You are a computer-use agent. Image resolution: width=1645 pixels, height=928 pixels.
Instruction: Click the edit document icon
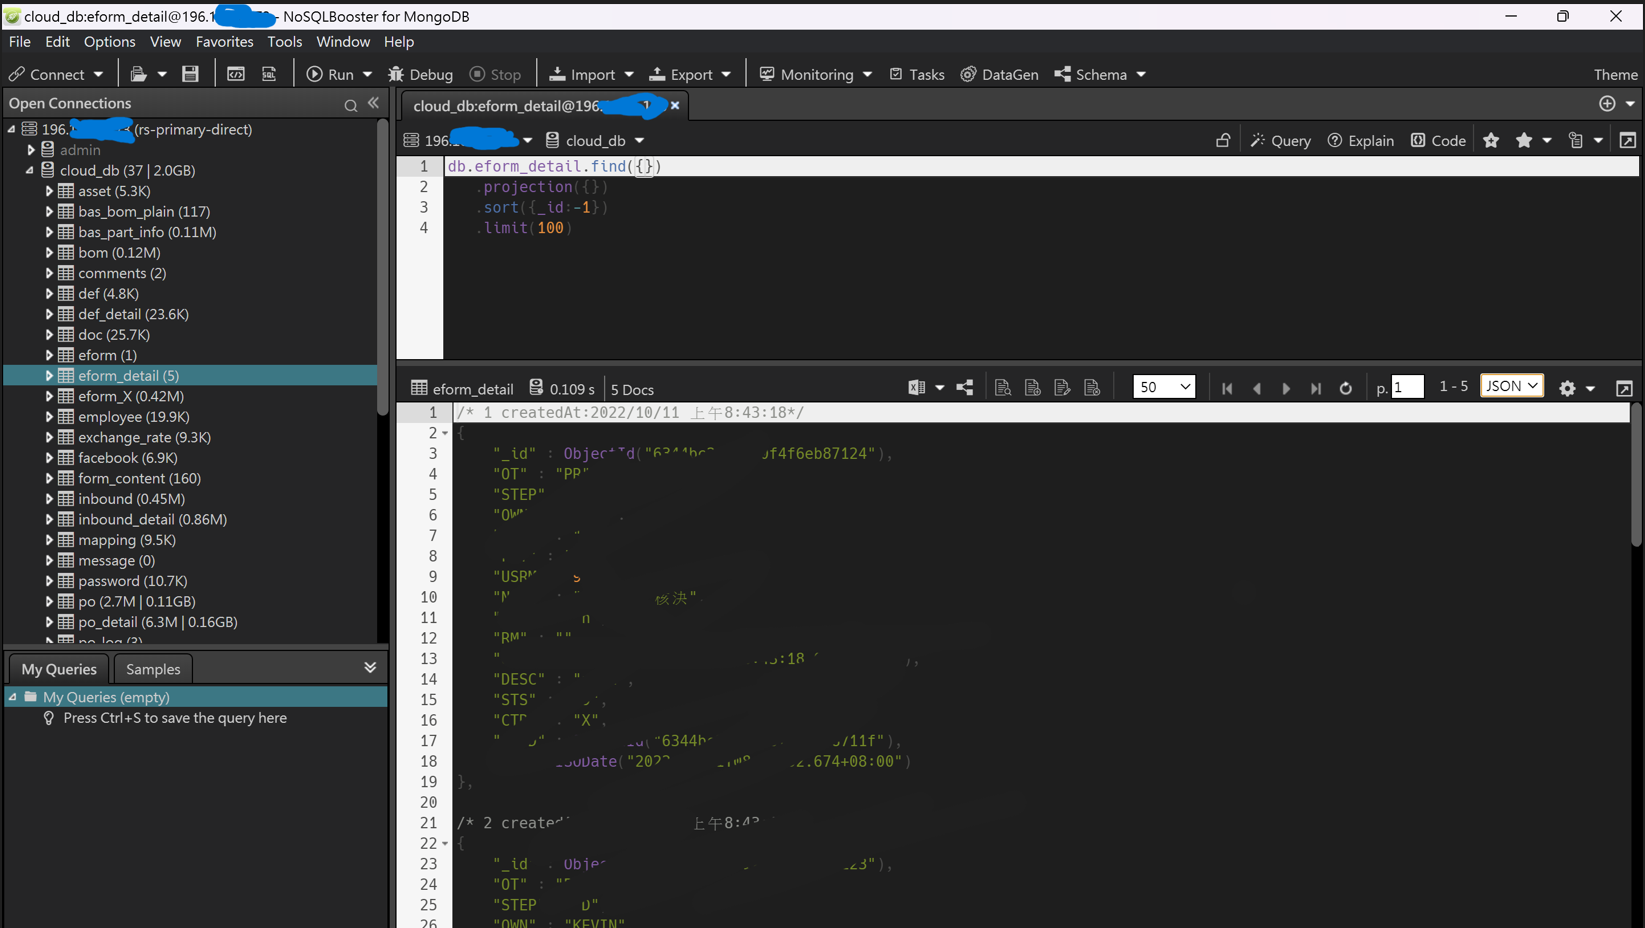coord(1062,388)
